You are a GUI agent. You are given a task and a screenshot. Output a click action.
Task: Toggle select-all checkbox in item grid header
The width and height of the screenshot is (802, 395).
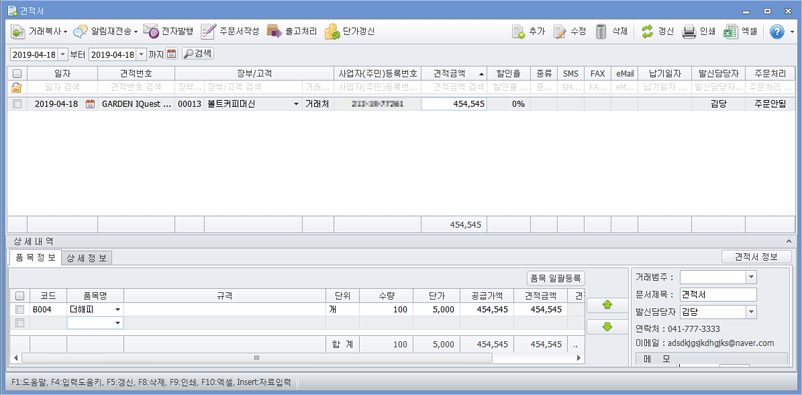click(x=19, y=296)
